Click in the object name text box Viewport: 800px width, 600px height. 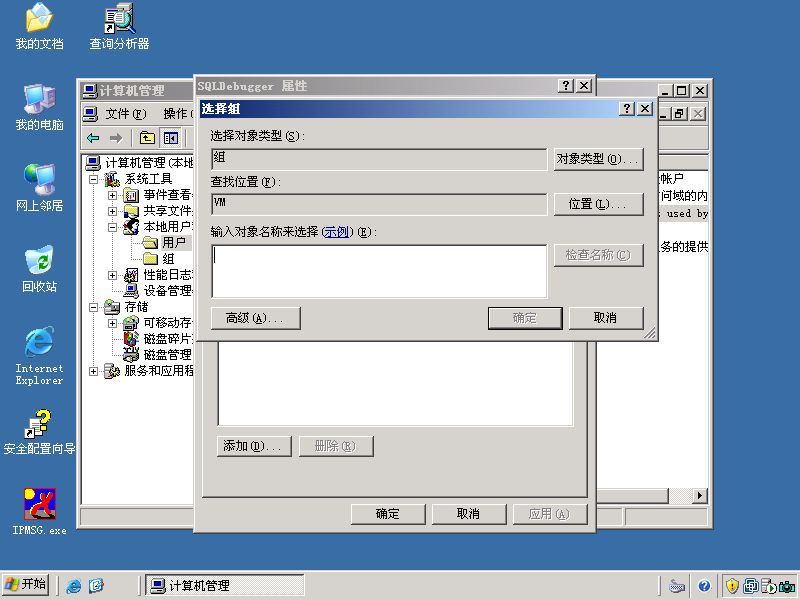coord(379,271)
